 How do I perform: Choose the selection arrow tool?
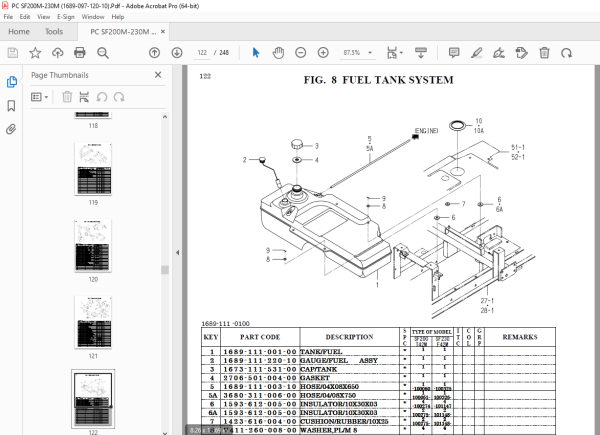point(256,53)
